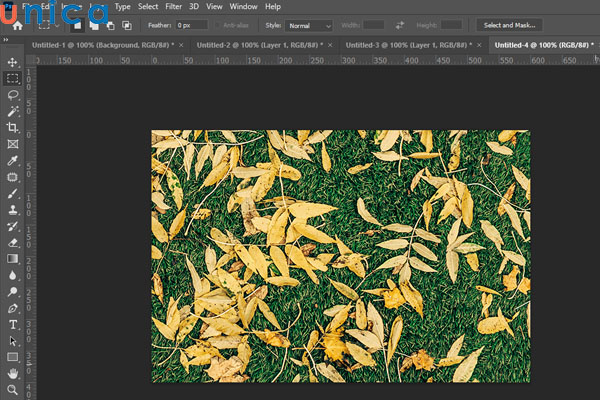Click the Feather input field
The height and width of the screenshot is (400, 600).
tap(191, 24)
